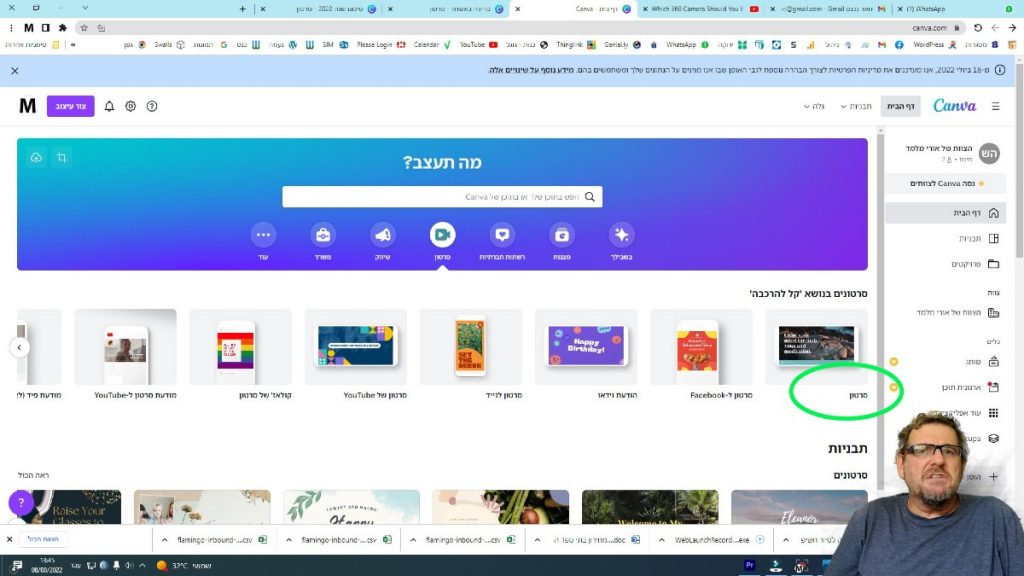Open the Calendar bookmark
This screenshot has height=576, width=1024.
point(431,44)
